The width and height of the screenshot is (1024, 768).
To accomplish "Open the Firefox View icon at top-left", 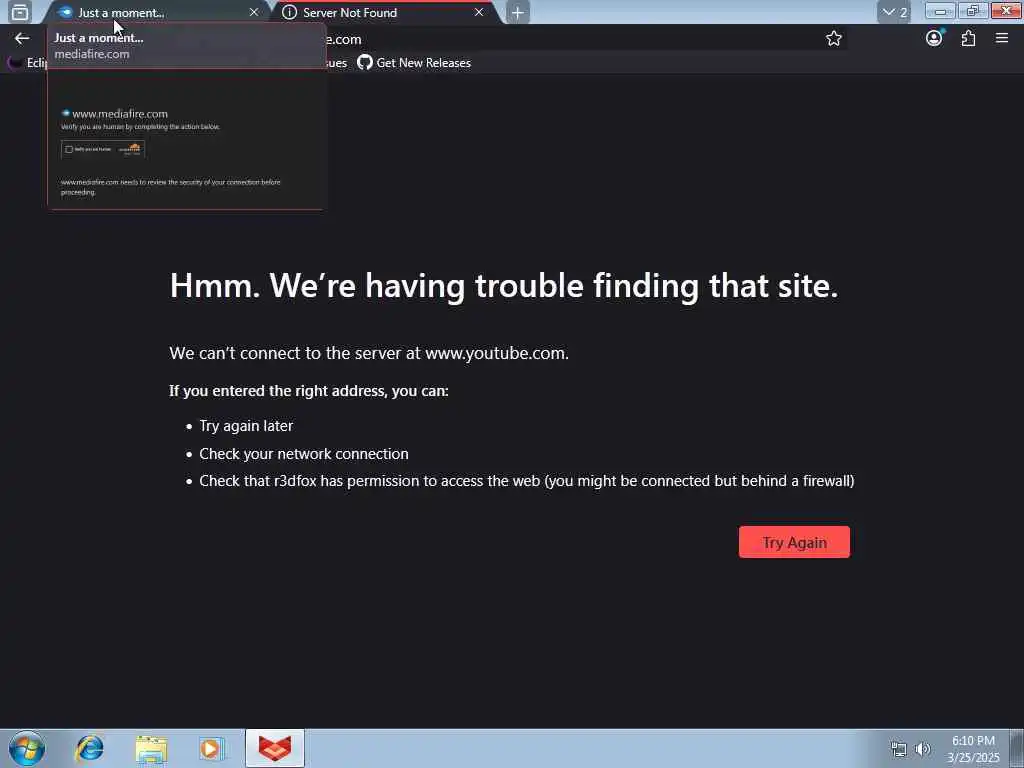I will point(20,12).
